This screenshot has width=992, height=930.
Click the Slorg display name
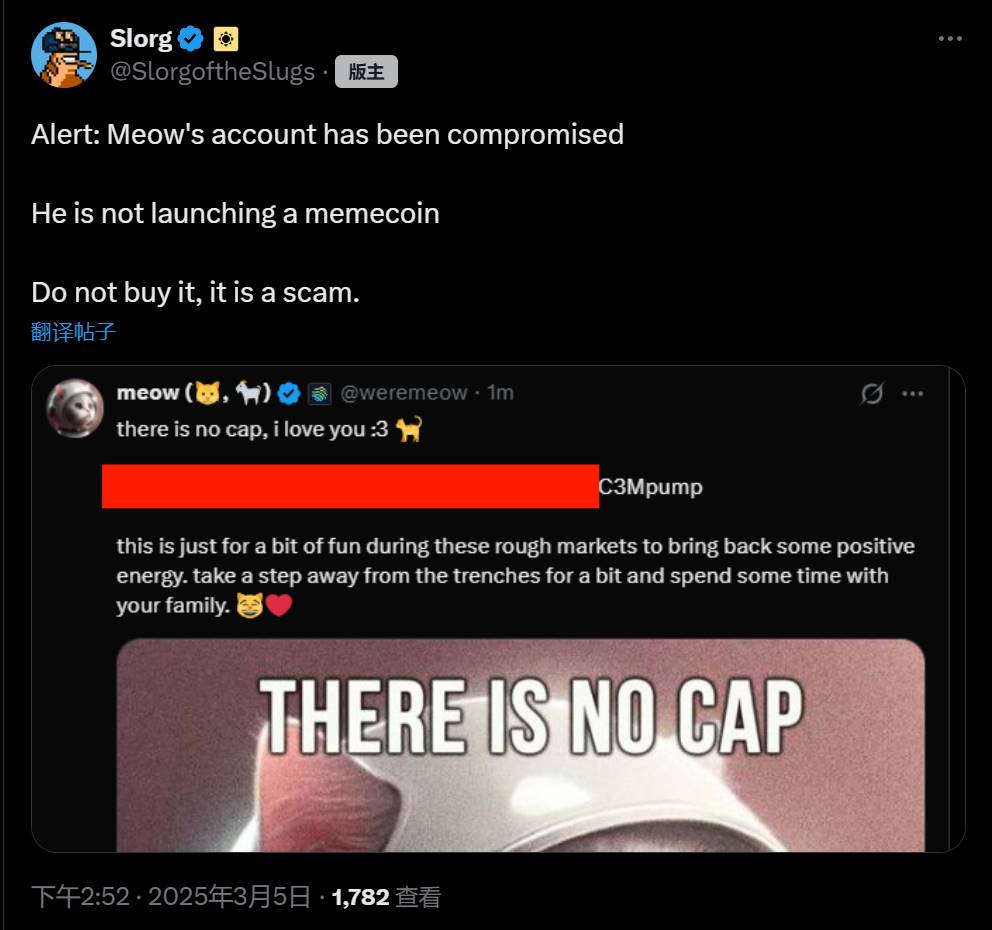[x=141, y=39]
